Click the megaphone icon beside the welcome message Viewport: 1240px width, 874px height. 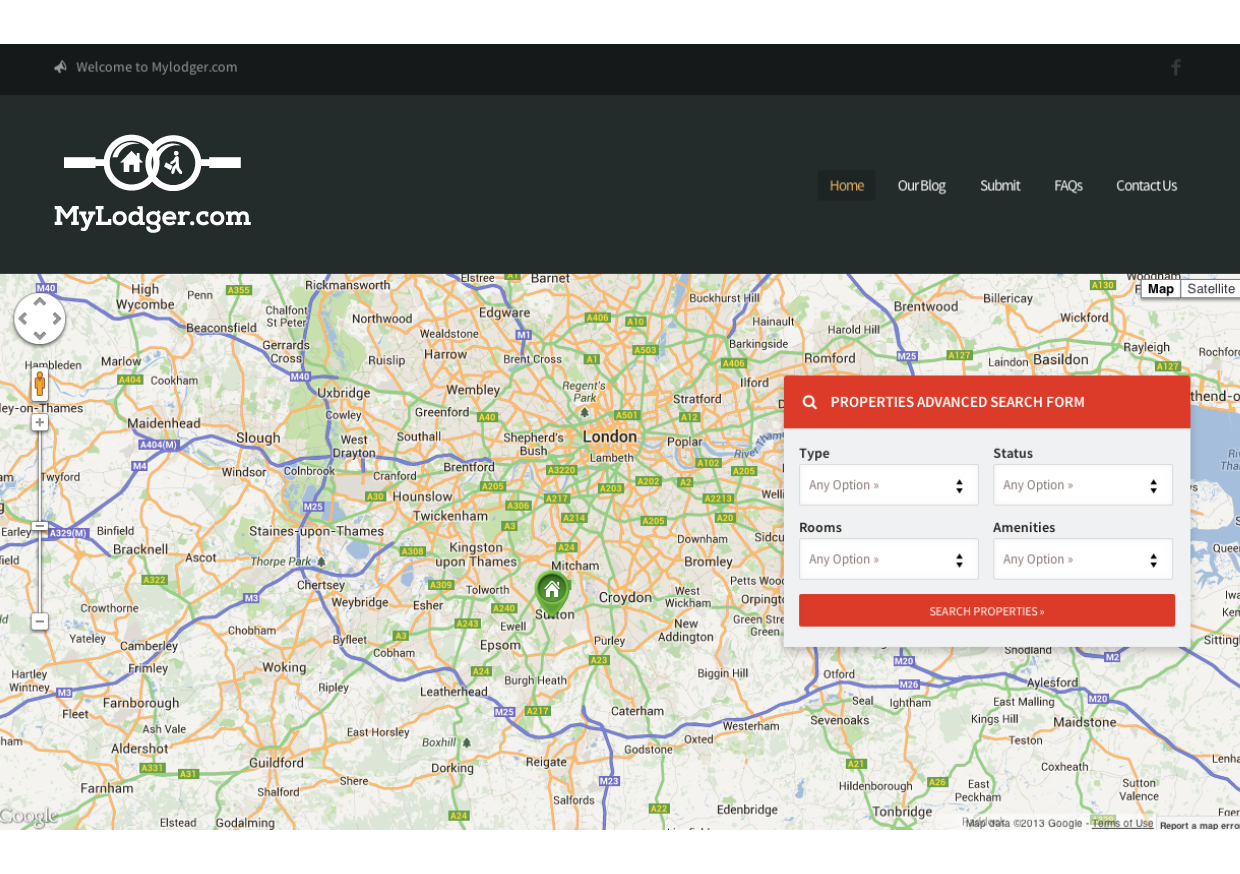click(x=61, y=67)
